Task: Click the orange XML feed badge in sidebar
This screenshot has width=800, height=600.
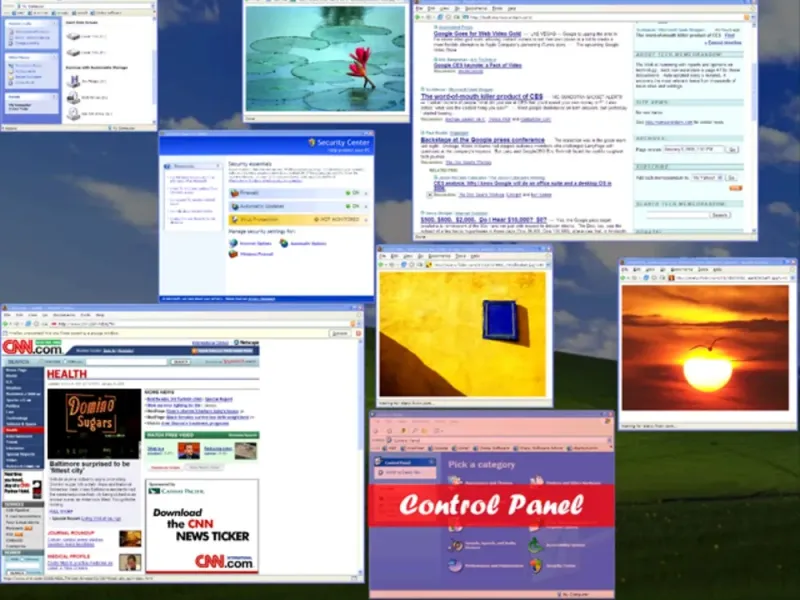Action: click(735, 188)
